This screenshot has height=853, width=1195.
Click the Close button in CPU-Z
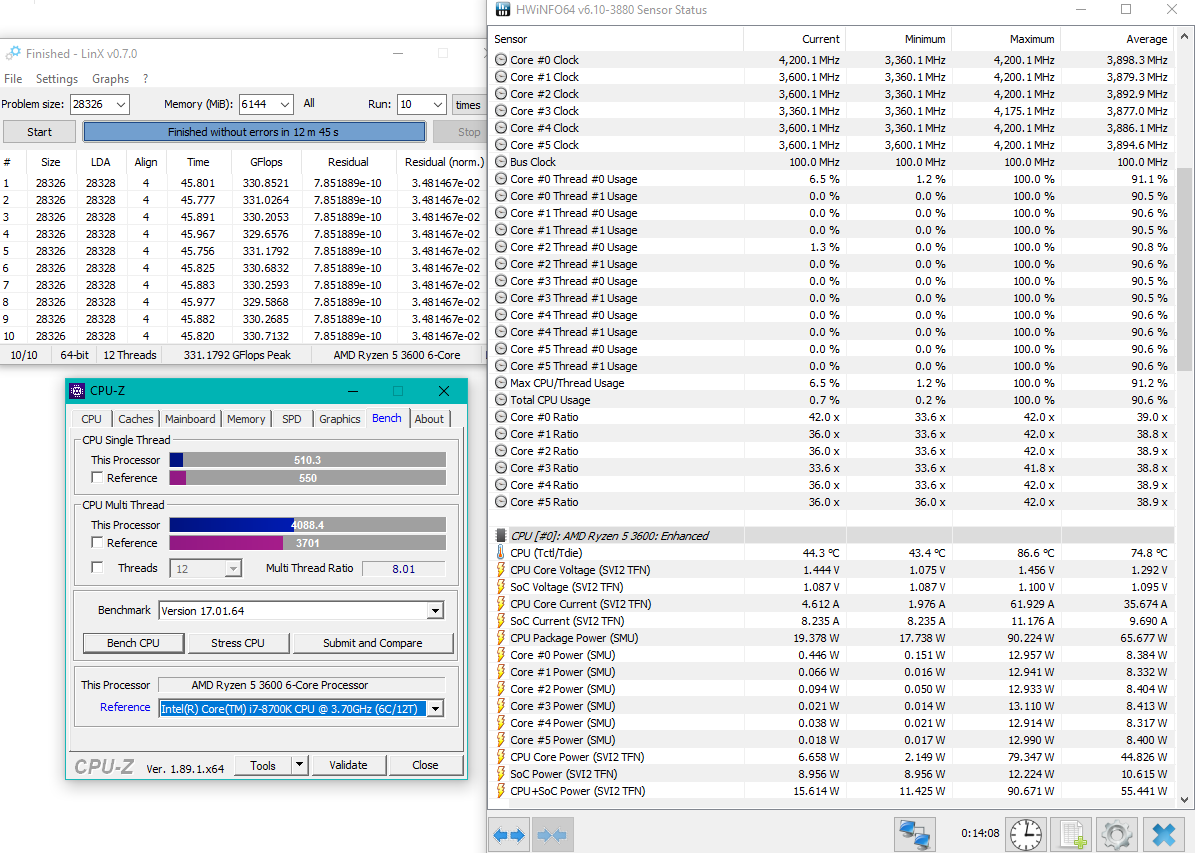[425, 765]
